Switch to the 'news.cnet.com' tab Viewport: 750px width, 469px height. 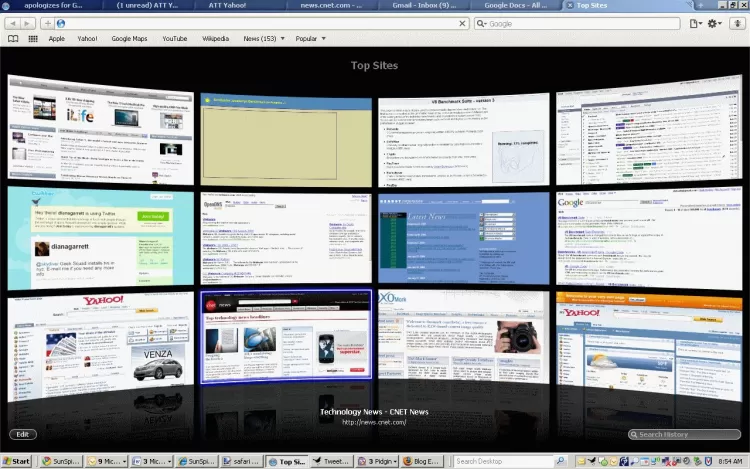click(x=331, y=5)
